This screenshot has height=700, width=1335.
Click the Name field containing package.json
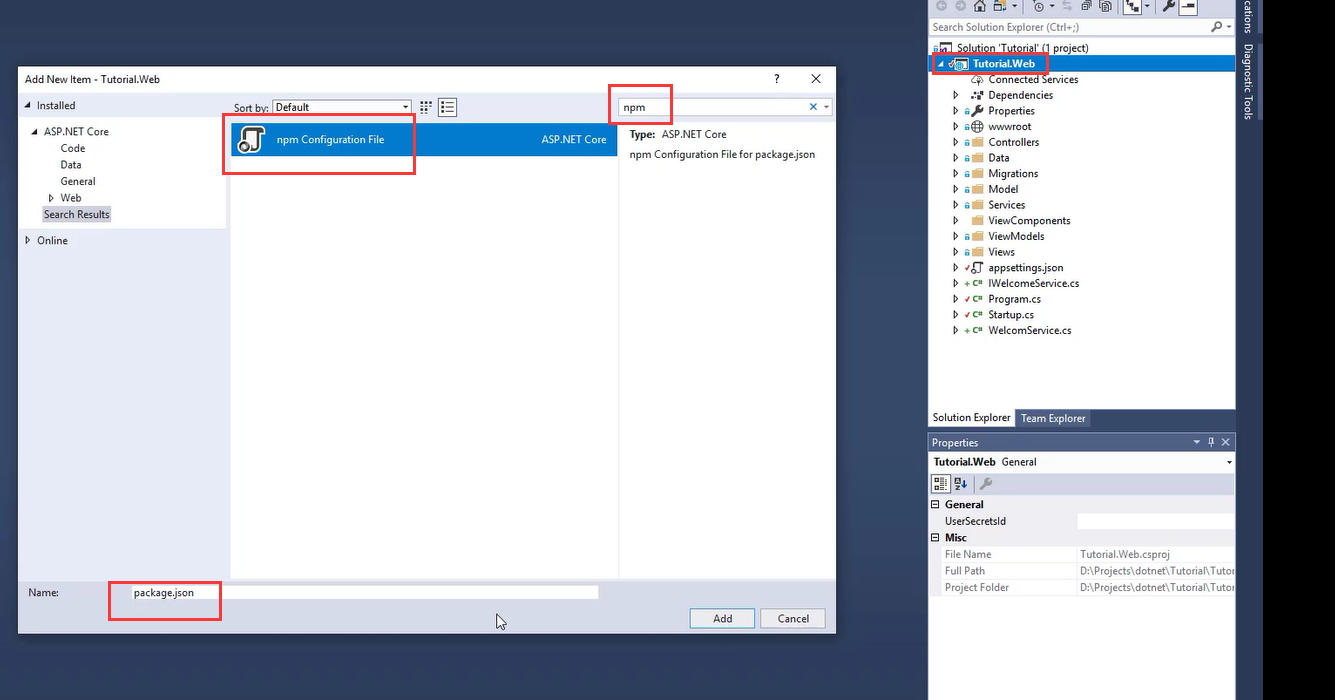coord(364,592)
